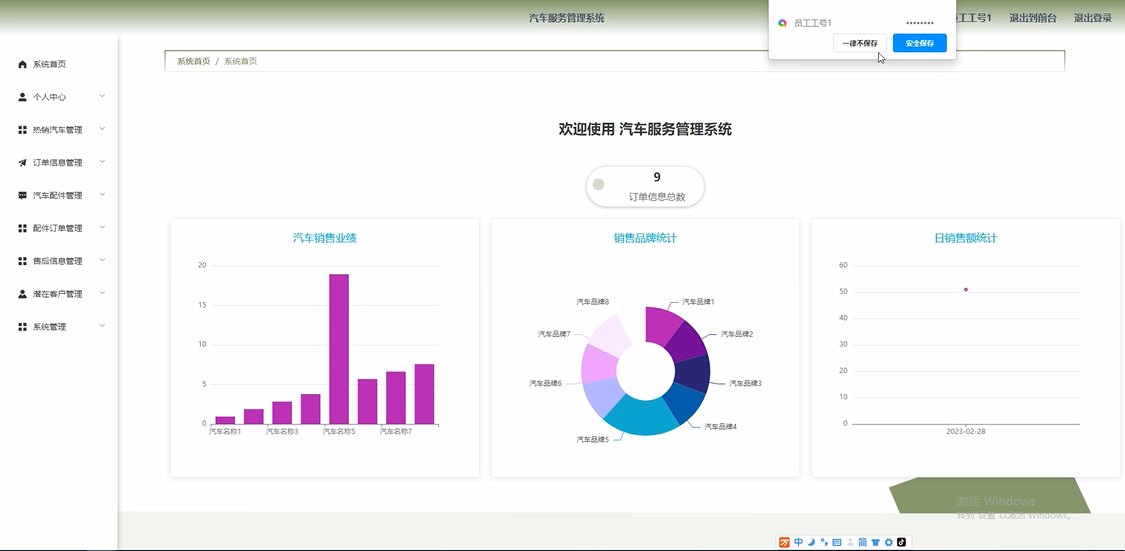Expand the 售后信息管理 chevron
Viewport: 1125px width, 551px height.
103,260
